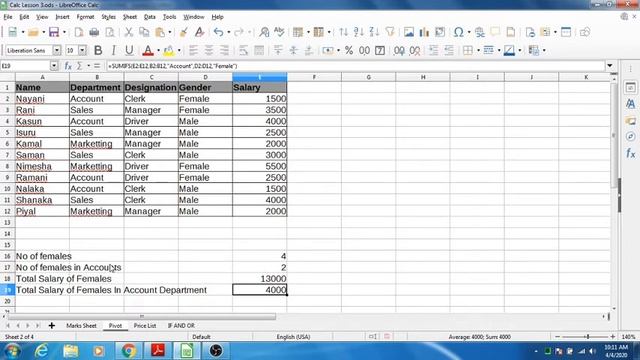Select row 13 header
Image resolution: width=640 pixels, height=360 pixels.
7,222
